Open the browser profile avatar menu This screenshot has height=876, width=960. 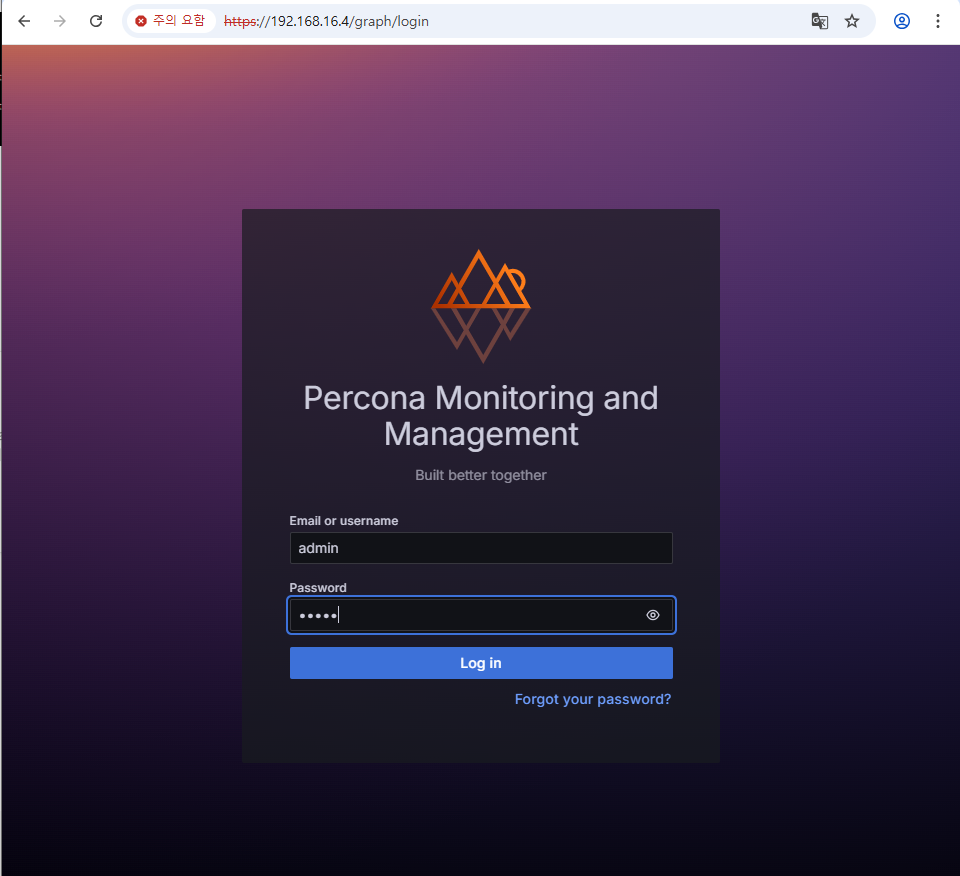pyautogui.click(x=901, y=21)
